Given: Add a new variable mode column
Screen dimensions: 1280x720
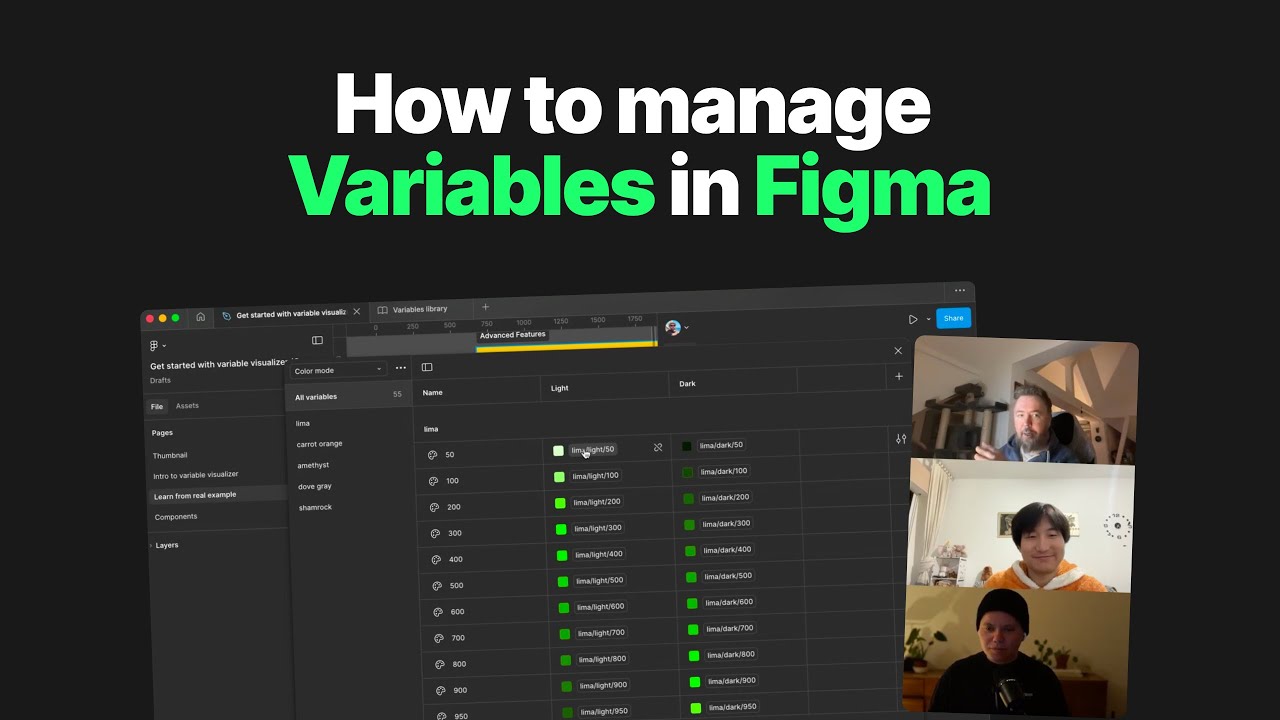Looking at the screenshot, I should coord(899,377).
